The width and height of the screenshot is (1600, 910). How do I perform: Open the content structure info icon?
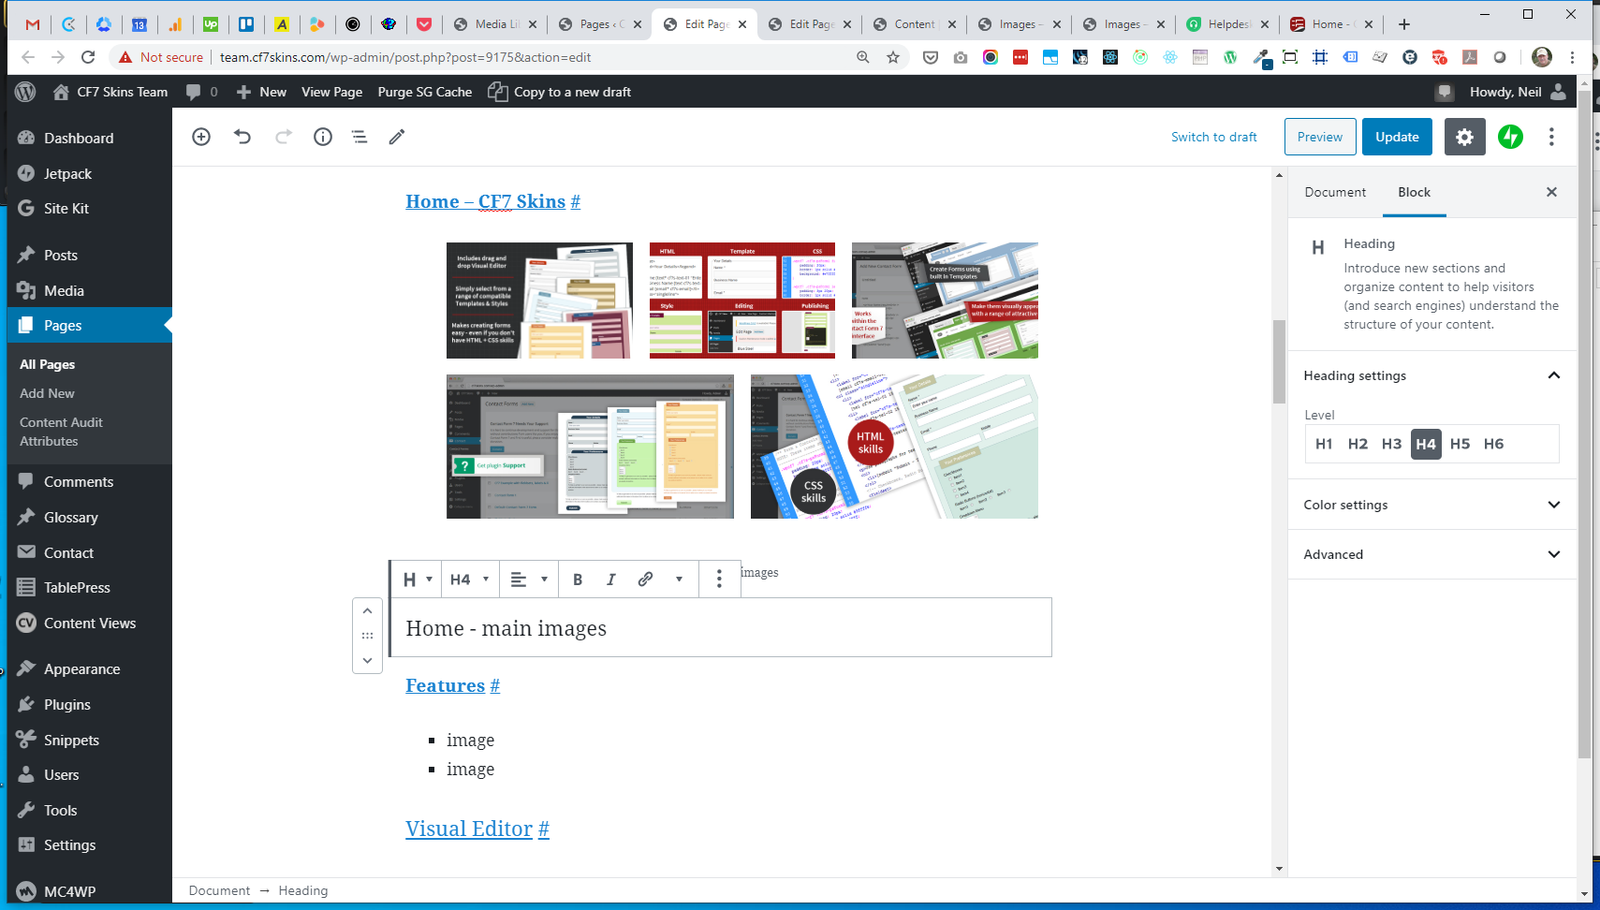pos(322,137)
